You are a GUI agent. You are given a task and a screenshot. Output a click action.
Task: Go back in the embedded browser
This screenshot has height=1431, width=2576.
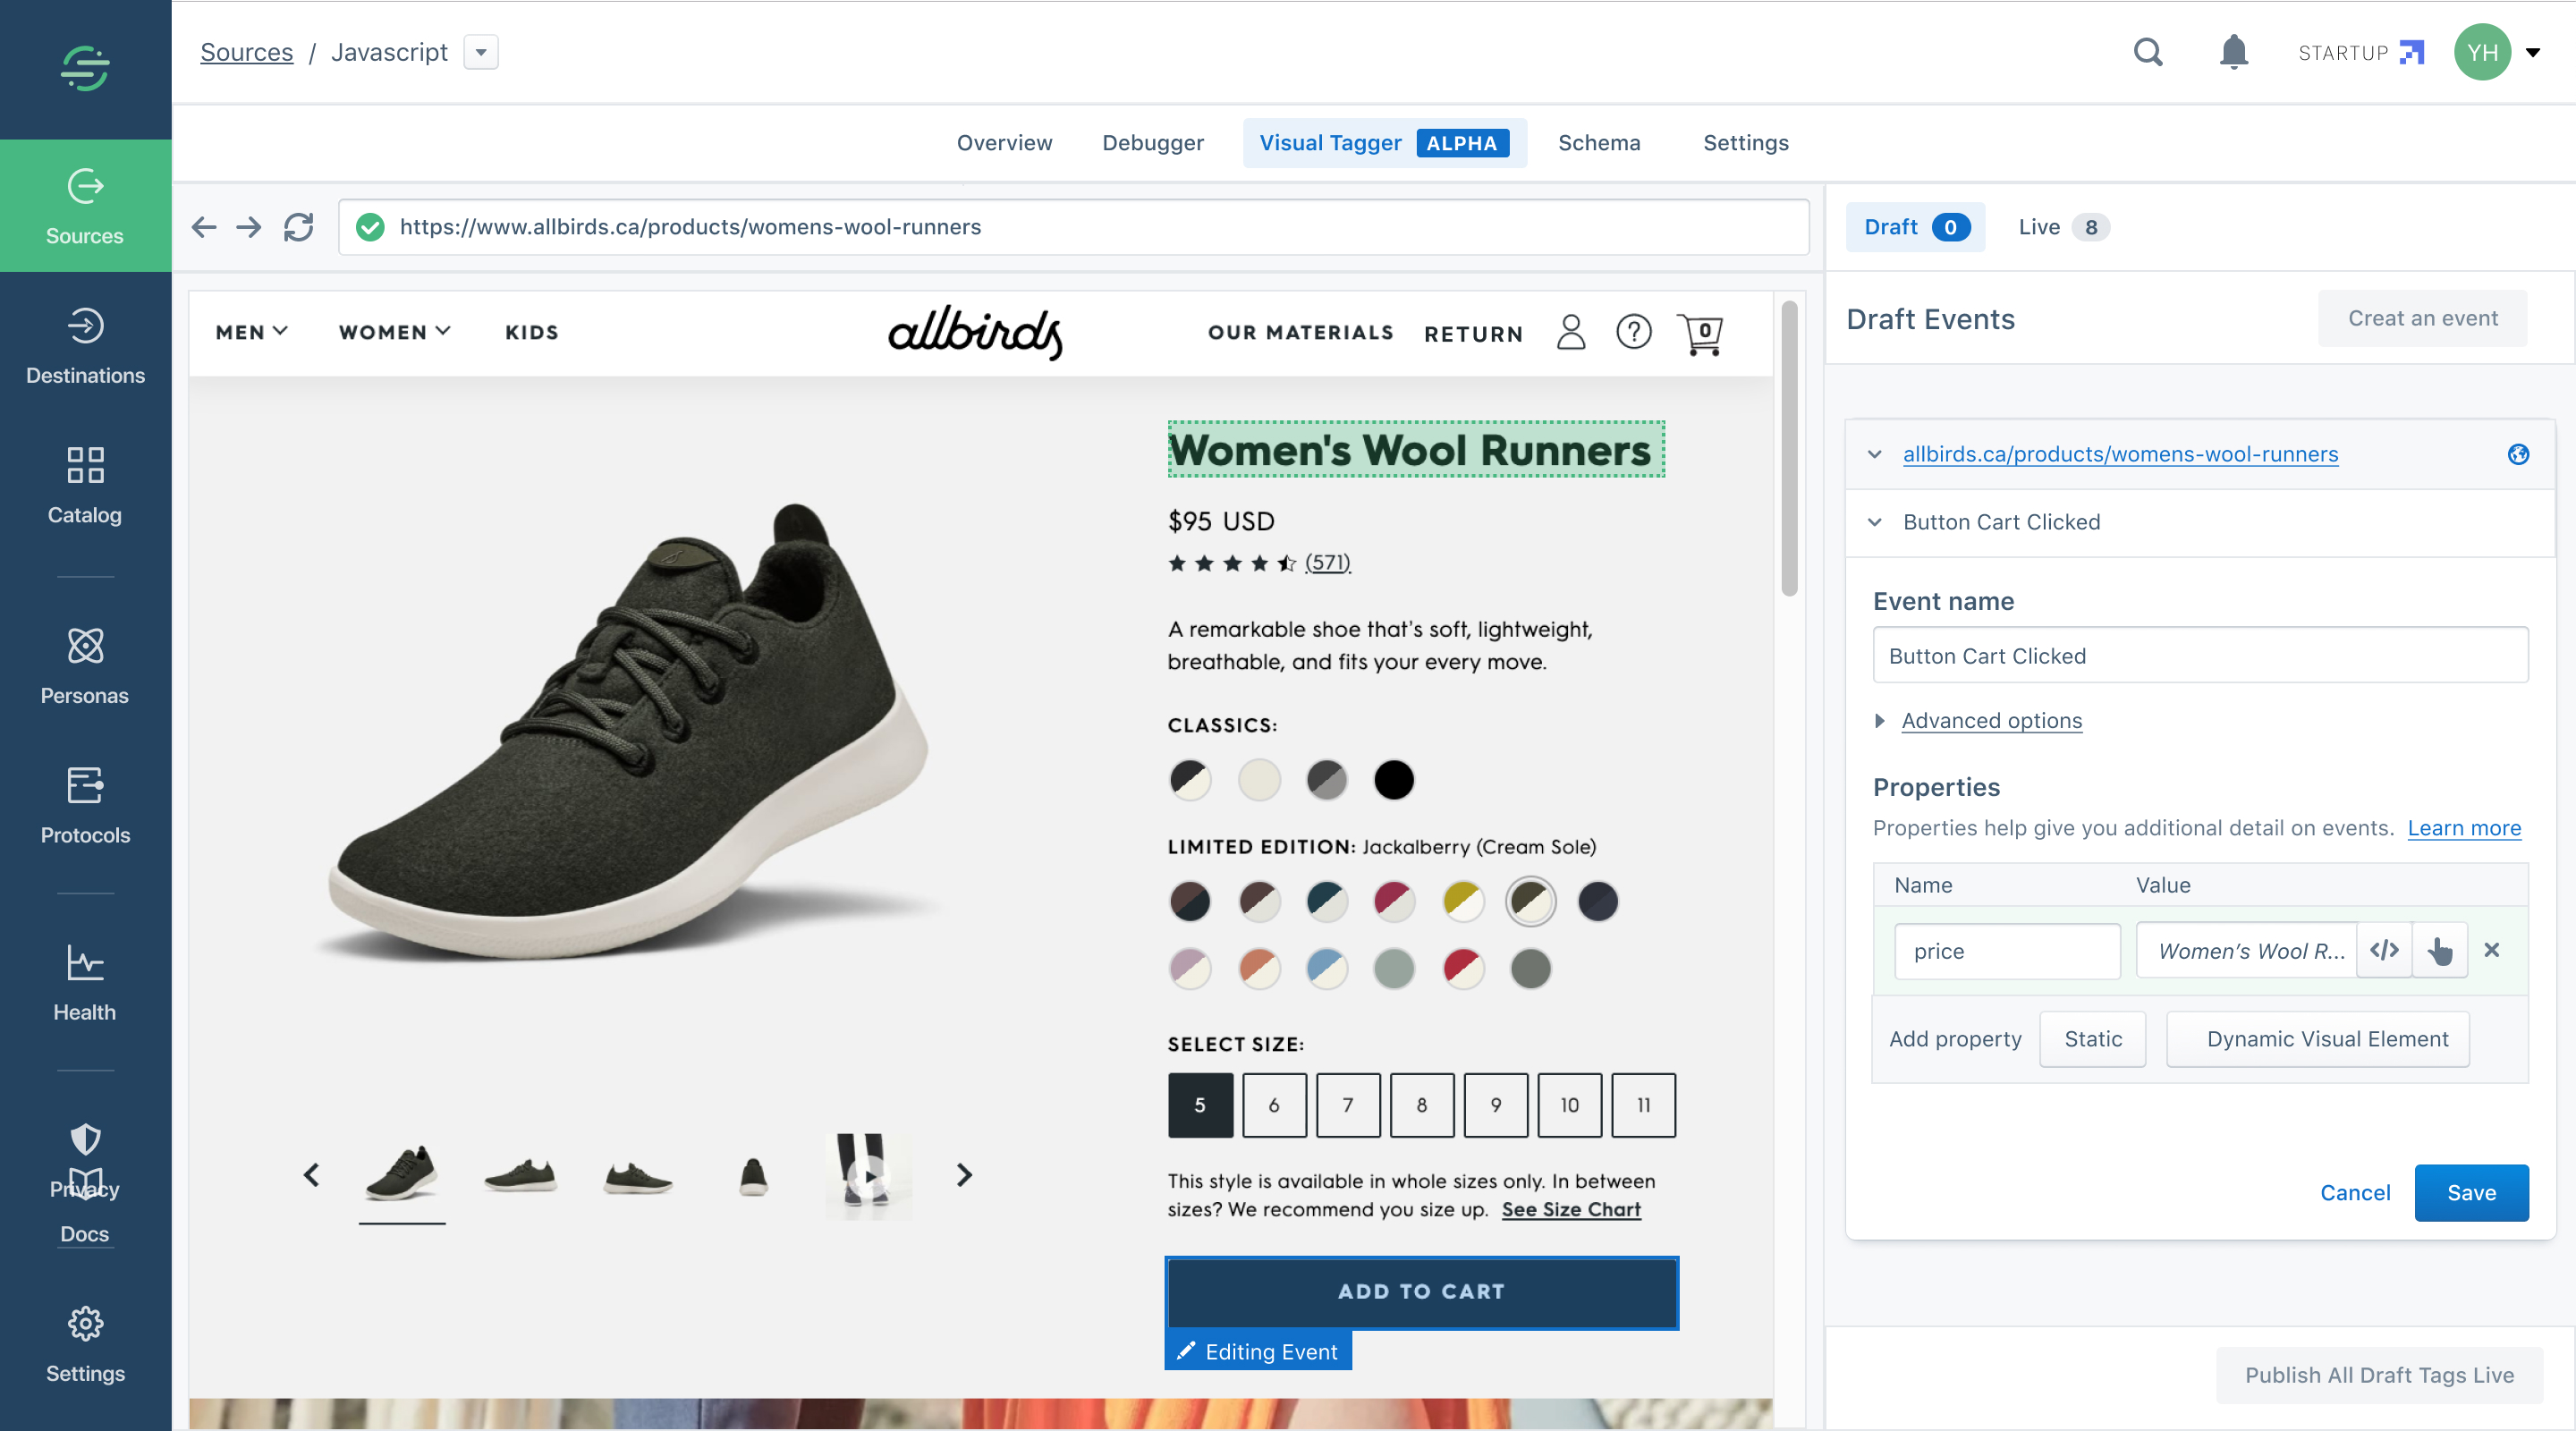[x=204, y=227]
